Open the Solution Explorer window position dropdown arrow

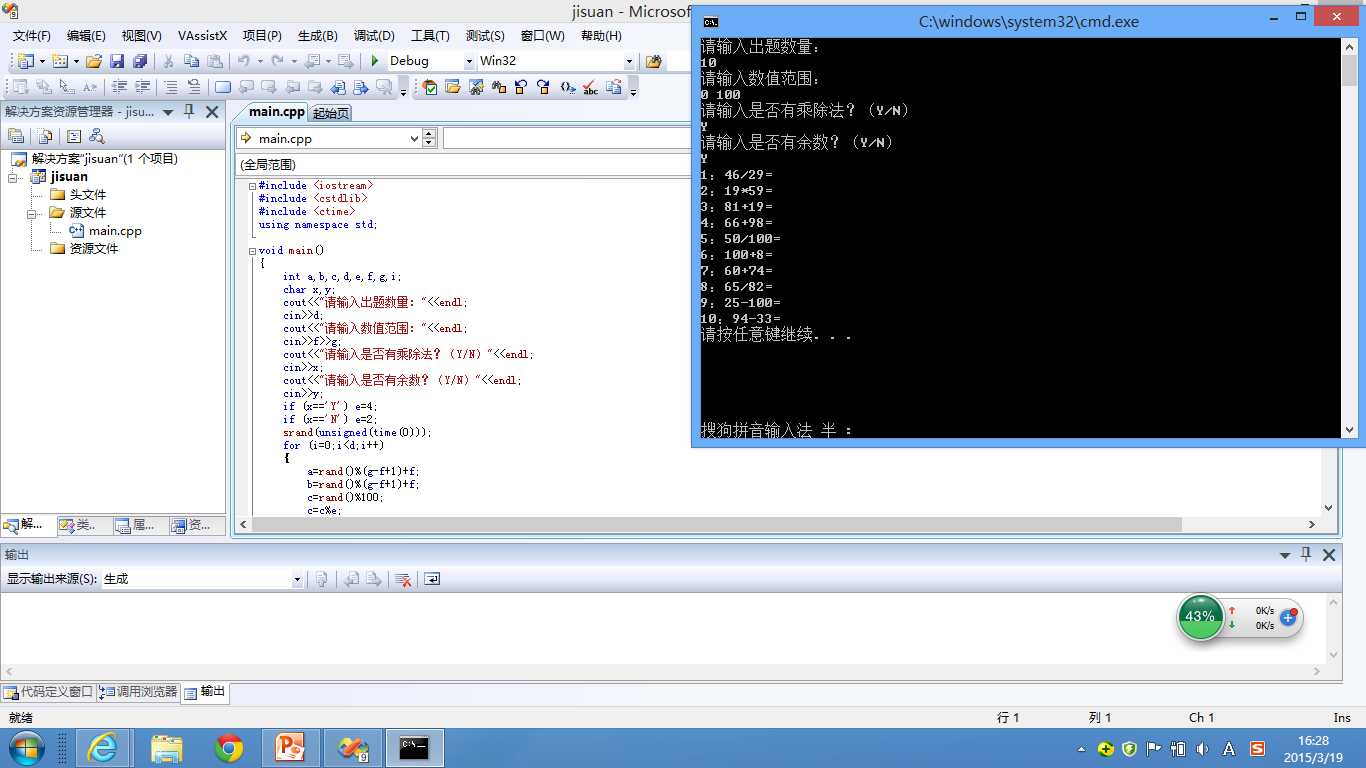(167, 112)
